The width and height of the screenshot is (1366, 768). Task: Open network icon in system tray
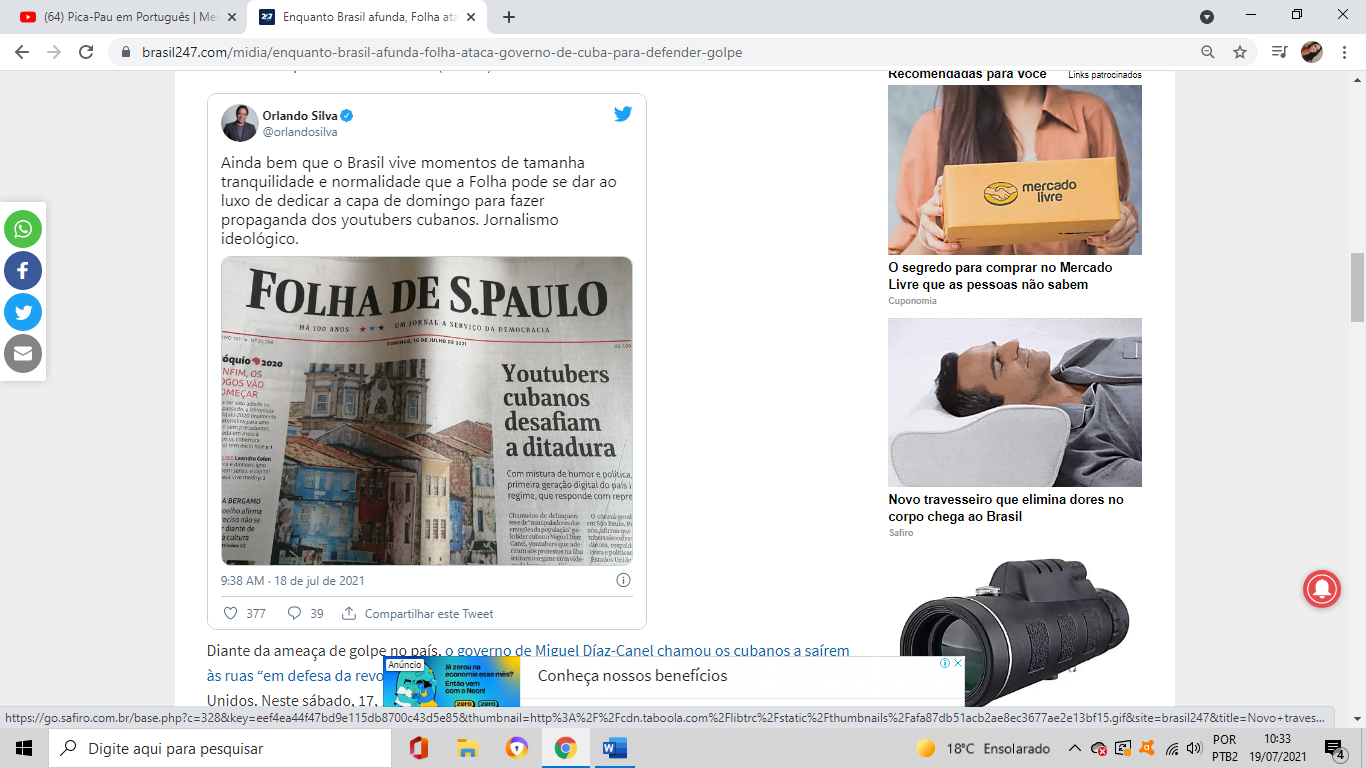click(x=1172, y=748)
